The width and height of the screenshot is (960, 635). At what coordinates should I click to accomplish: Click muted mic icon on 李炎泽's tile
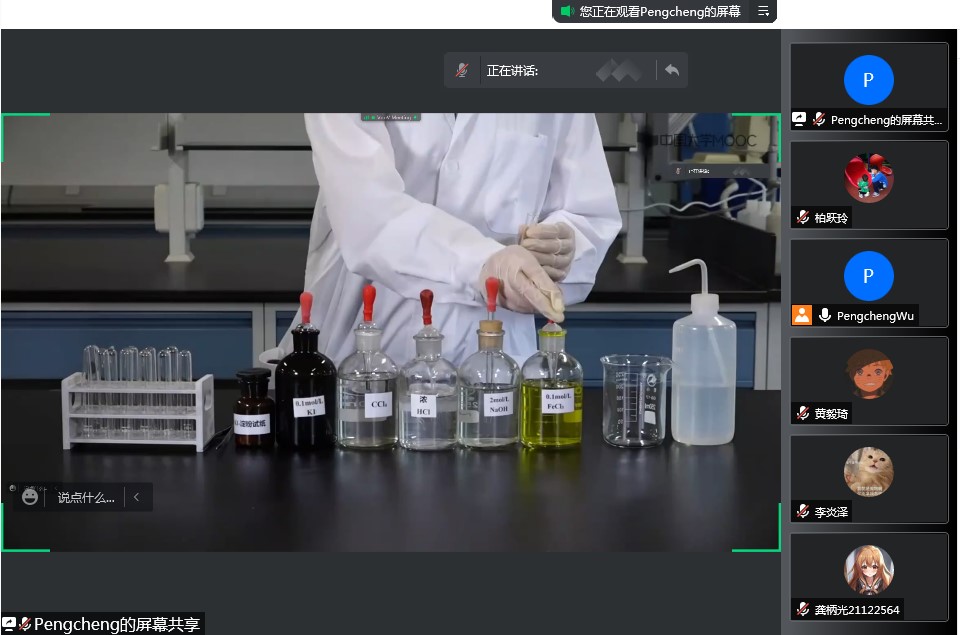click(x=803, y=511)
